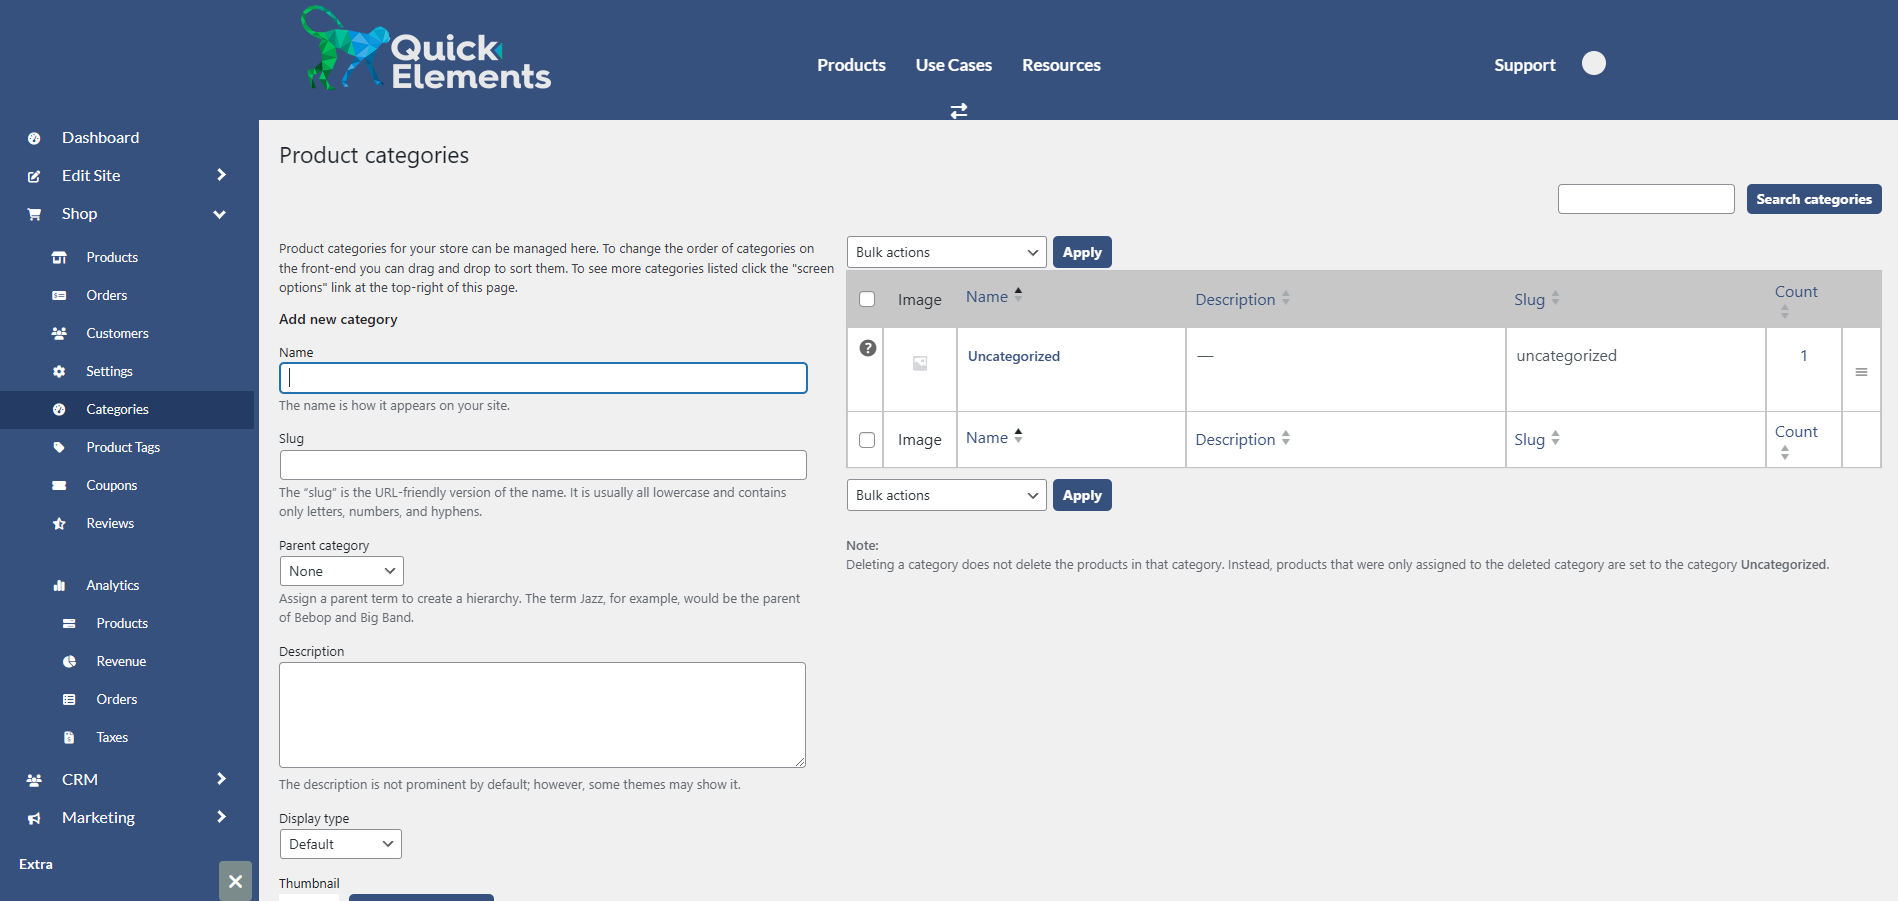Open Customers via the people icon
Image resolution: width=1898 pixels, height=901 pixels.
click(x=60, y=332)
